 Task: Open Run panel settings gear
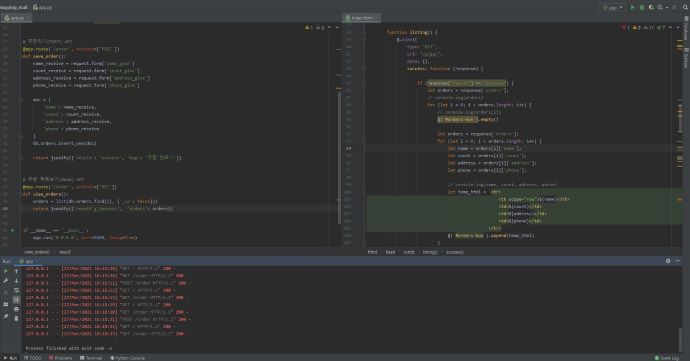pyautogui.click(x=668, y=261)
